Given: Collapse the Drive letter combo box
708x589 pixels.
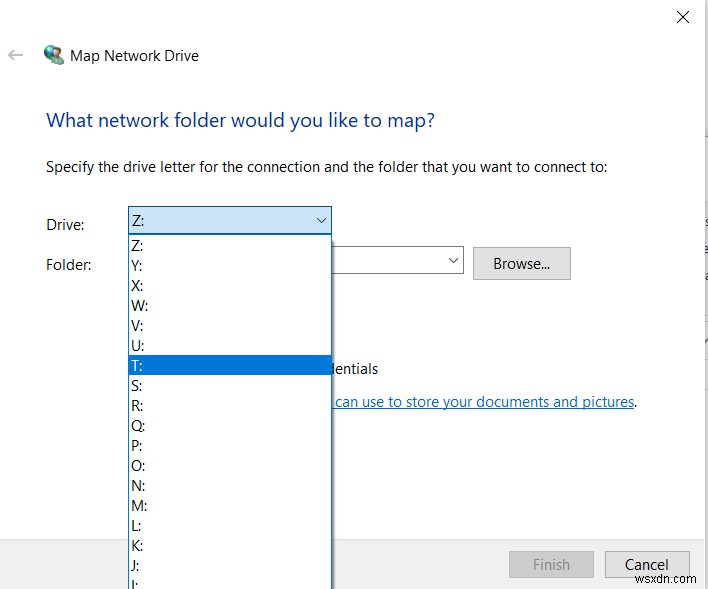Looking at the screenshot, I should [321, 220].
